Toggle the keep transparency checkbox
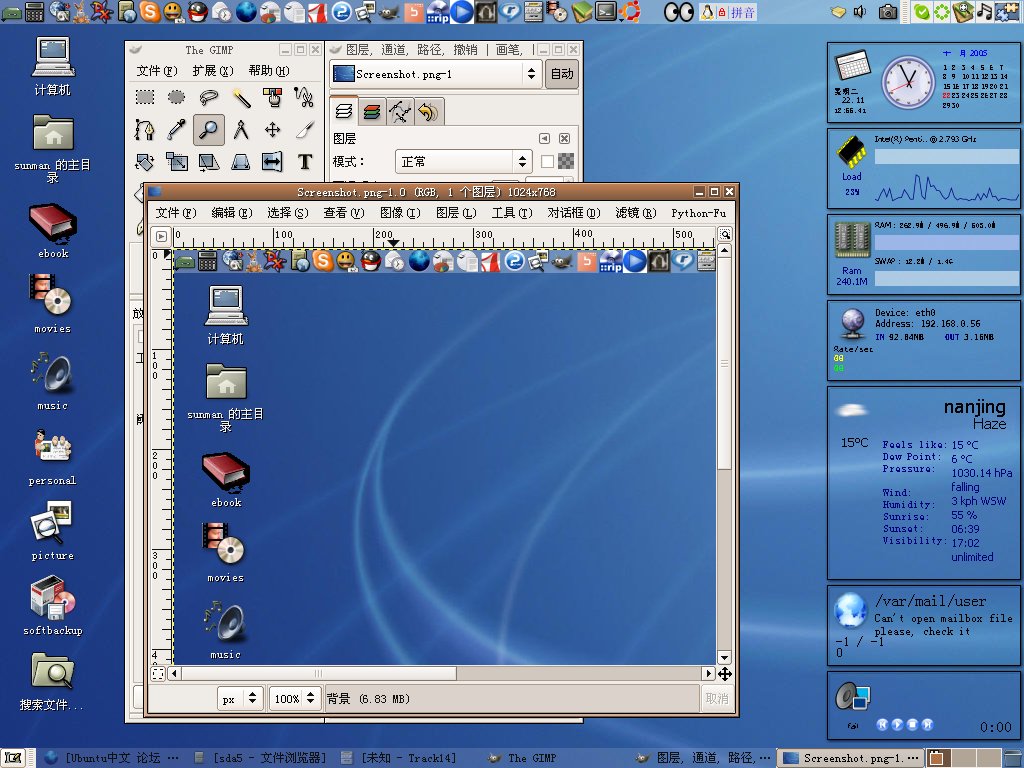 (x=547, y=161)
